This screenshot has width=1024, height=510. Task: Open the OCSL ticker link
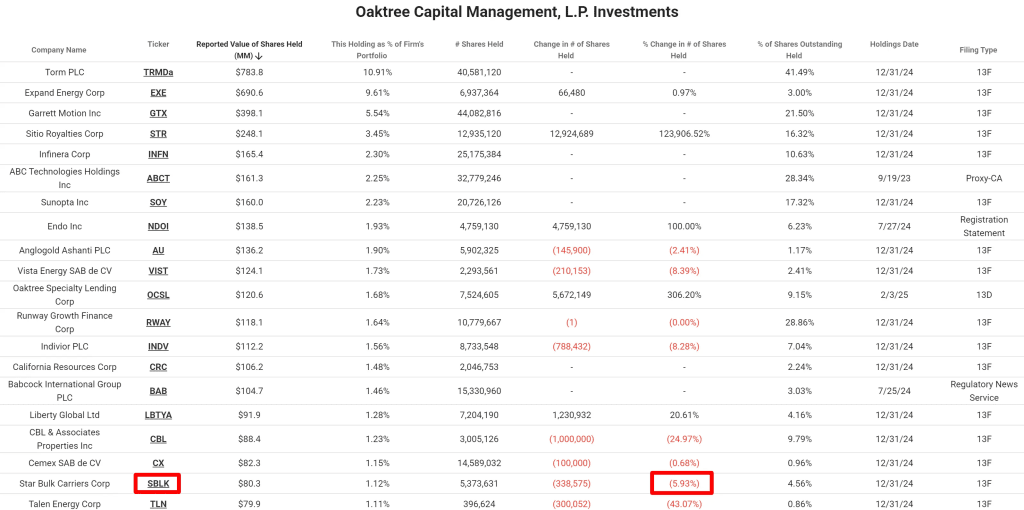point(158,295)
